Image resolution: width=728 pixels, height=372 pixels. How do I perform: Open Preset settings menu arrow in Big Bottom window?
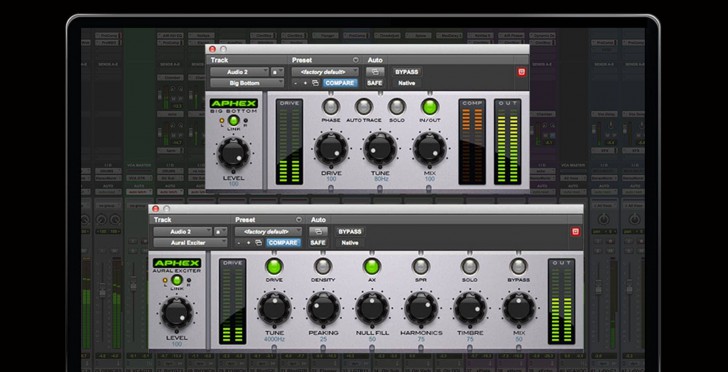tap(356, 60)
